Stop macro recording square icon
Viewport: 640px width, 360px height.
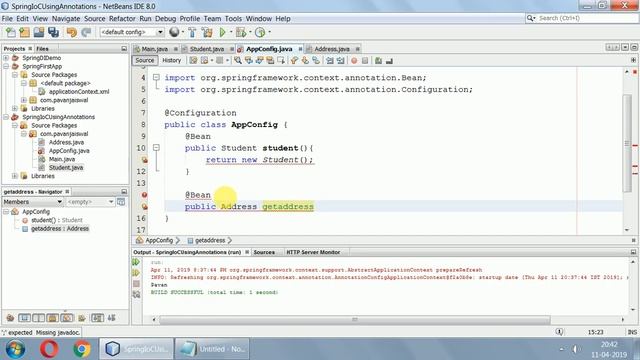coord(365,60)
